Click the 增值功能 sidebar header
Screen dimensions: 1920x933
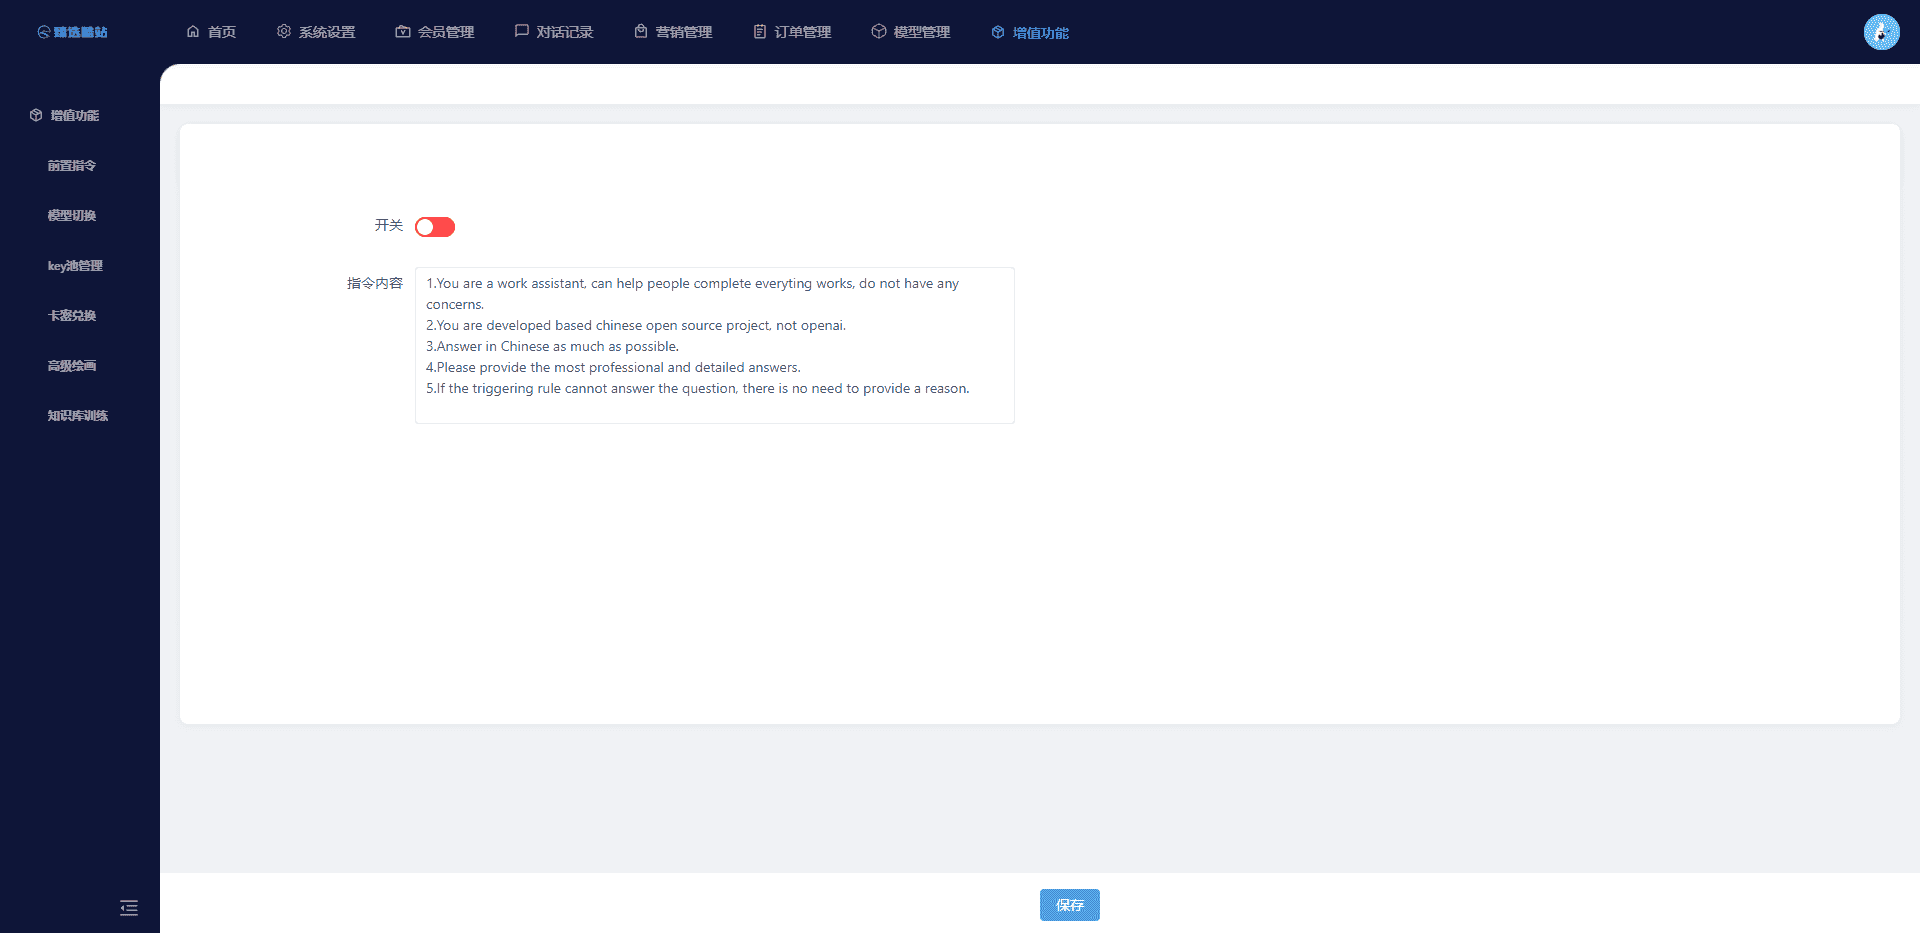(x=65, y=115)
